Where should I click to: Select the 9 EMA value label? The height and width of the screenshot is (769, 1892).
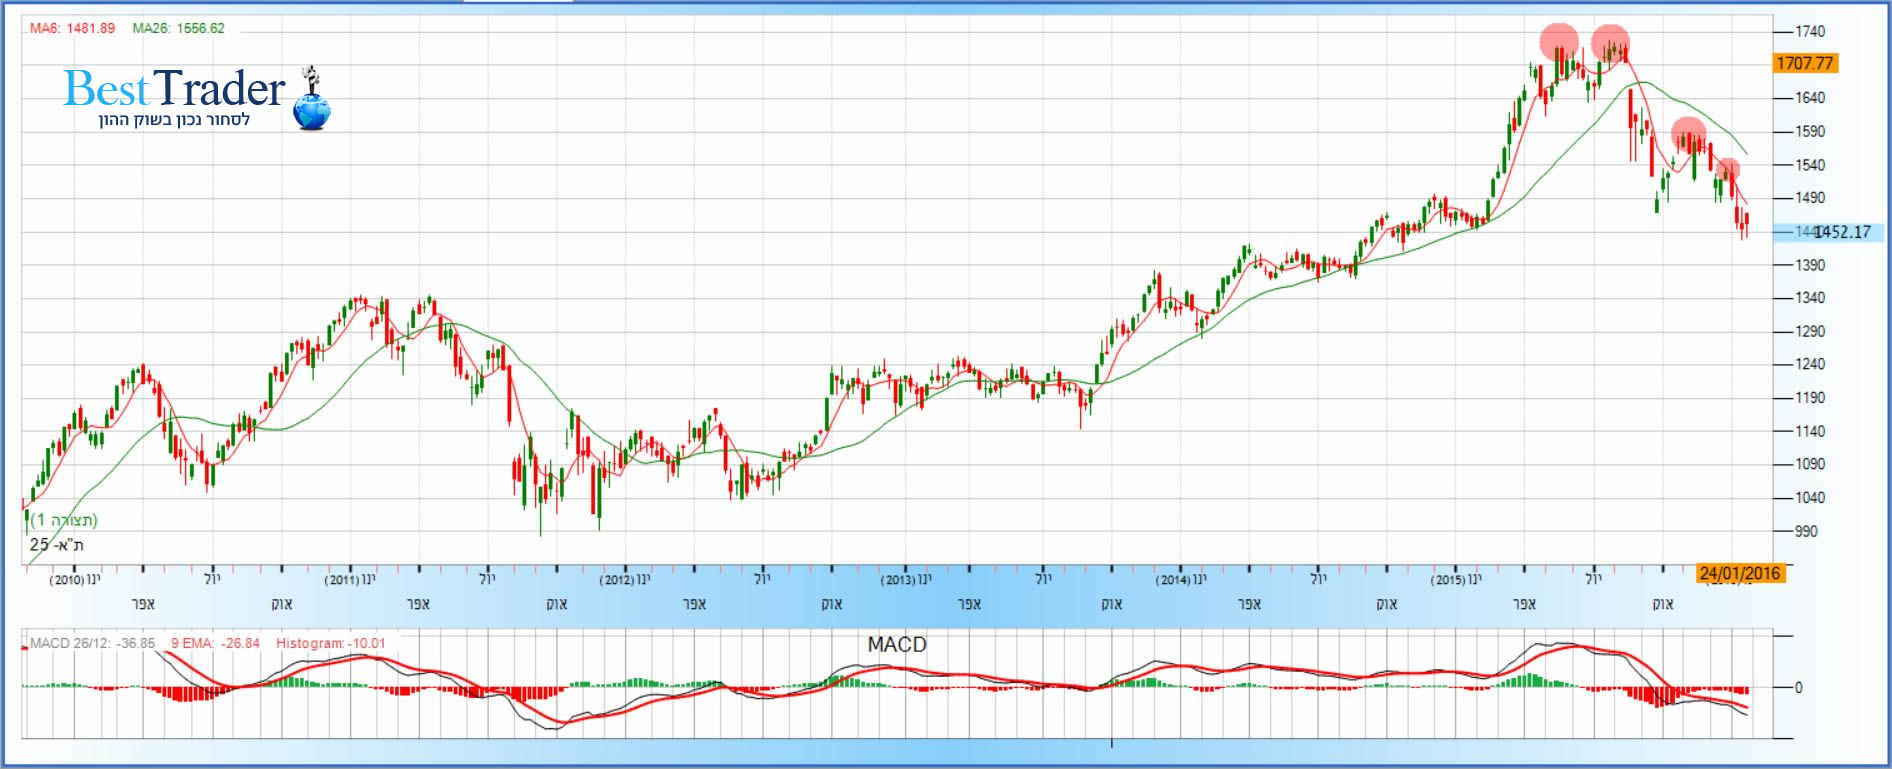(x=215, y=643)
